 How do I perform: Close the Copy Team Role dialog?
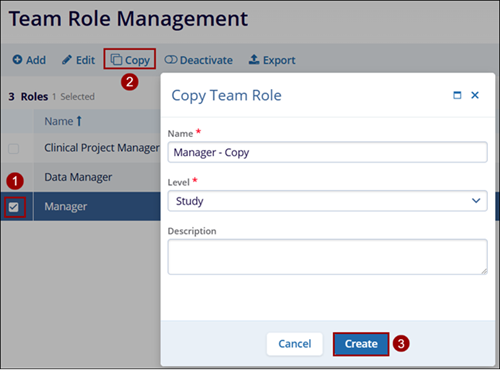coord(475,95)
